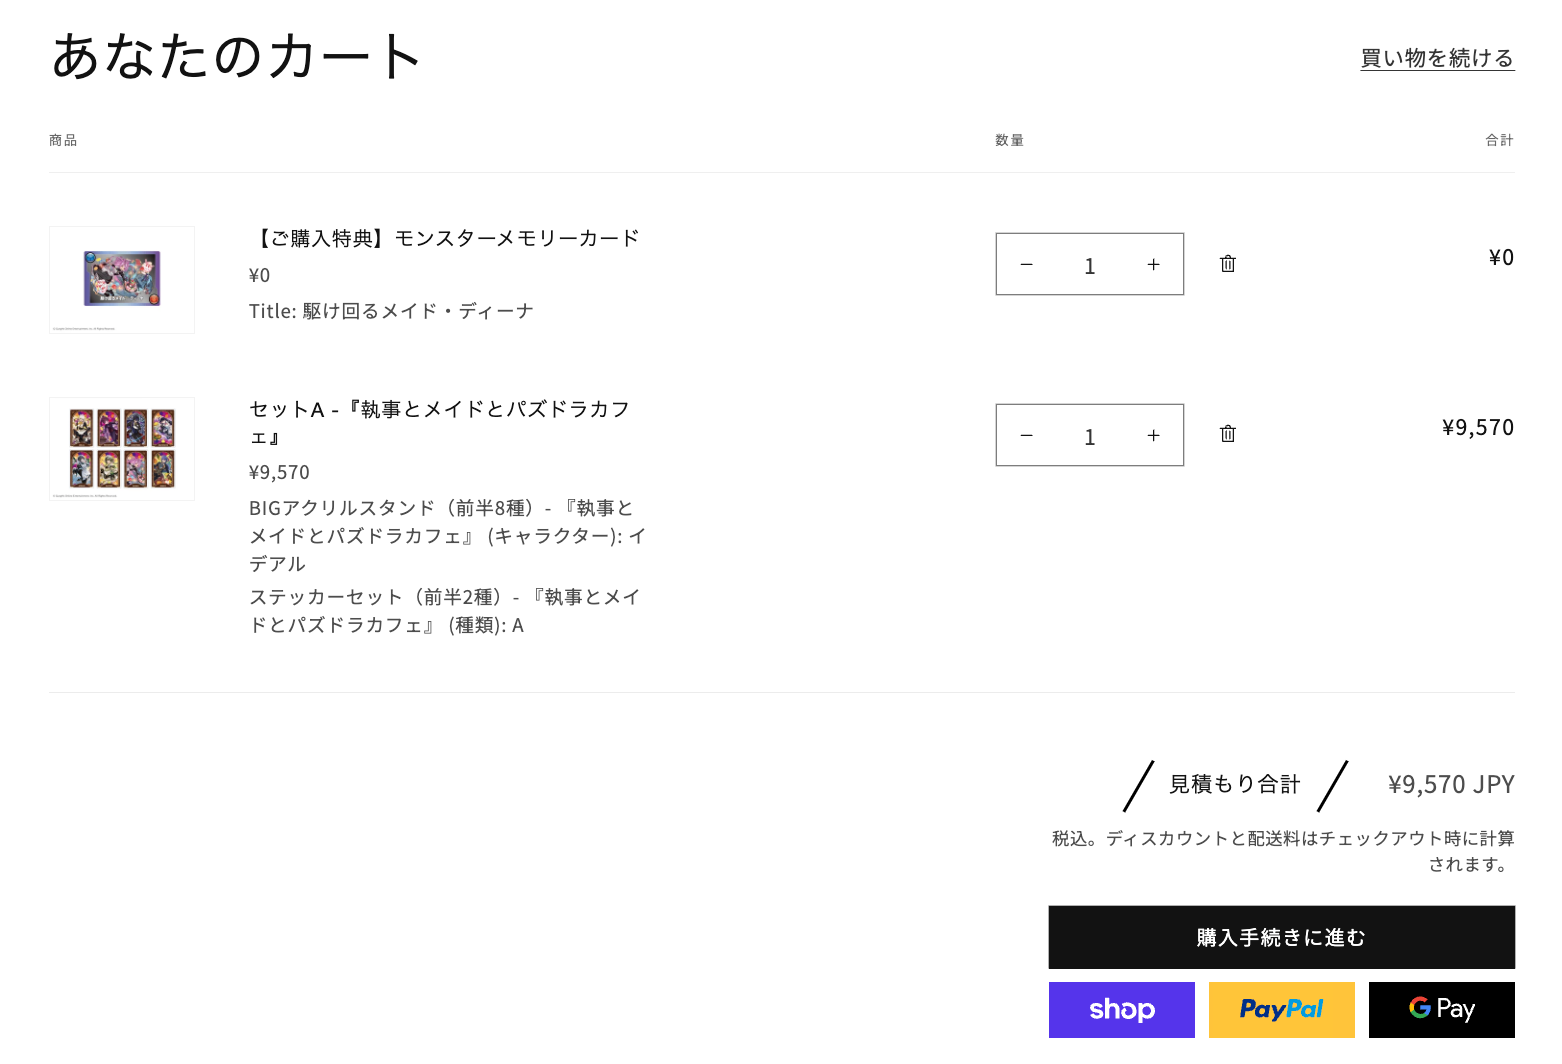Decrease Monster Memory Card quantity with minus
1562x1064 pixels.
tap(1026, 265)
